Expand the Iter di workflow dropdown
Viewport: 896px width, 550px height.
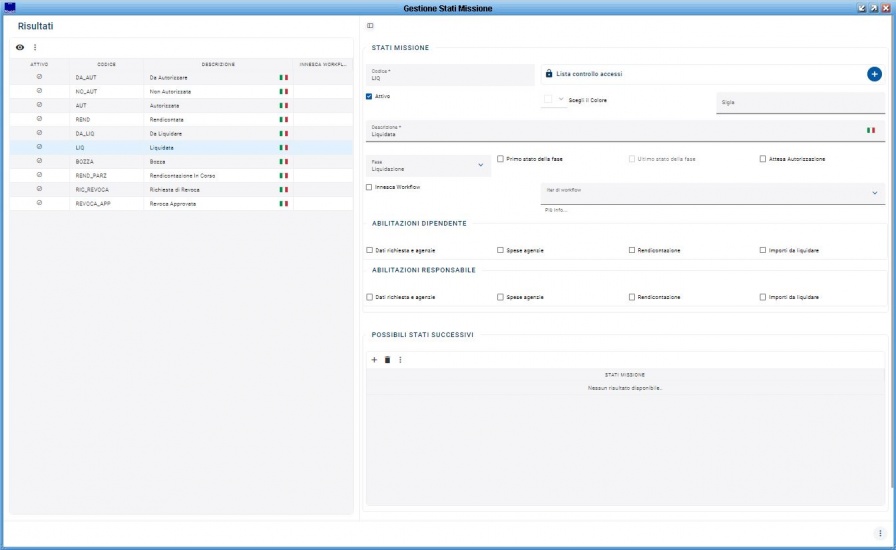click(874, 193)
